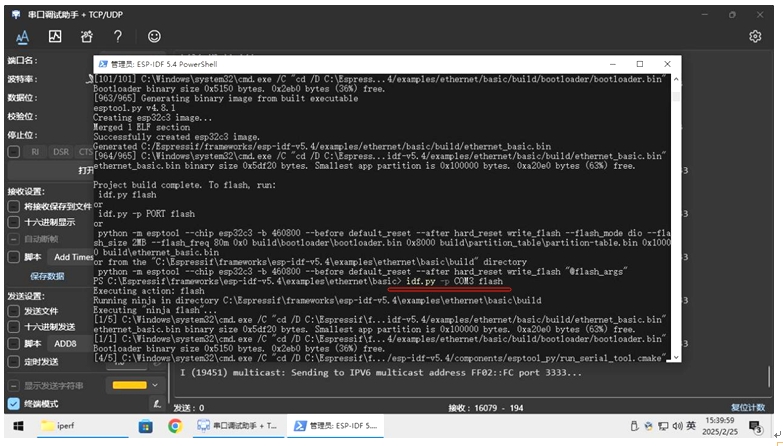Enable 定时发送 checkbox

(14, 362)
